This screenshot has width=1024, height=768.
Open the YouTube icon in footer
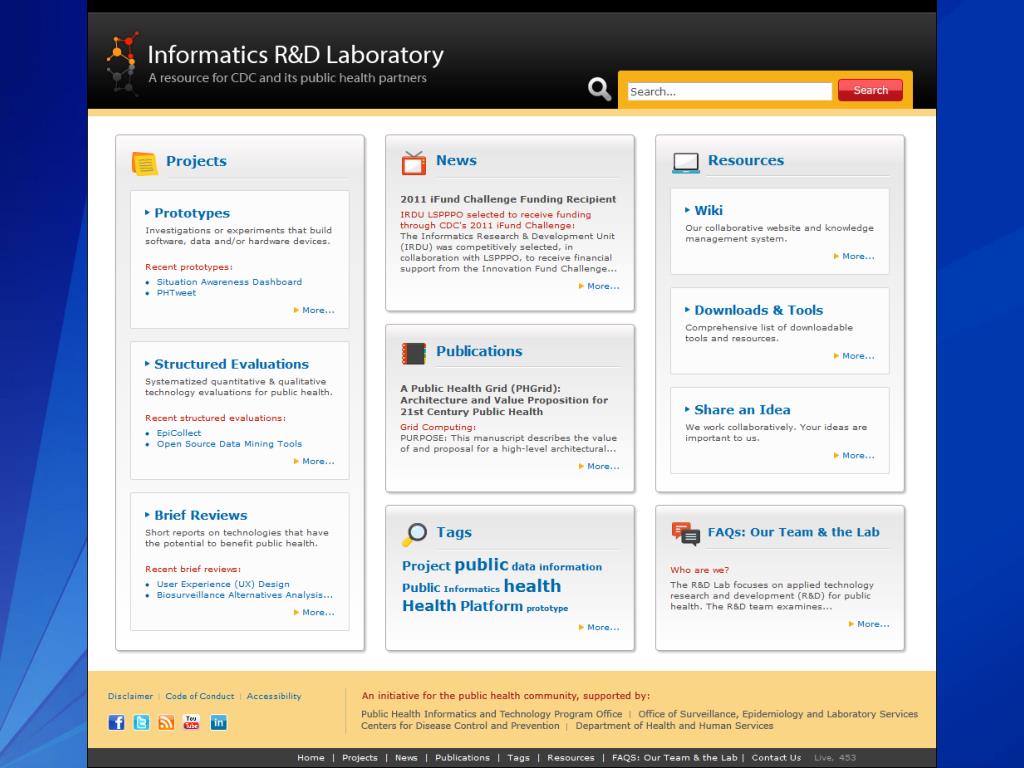[x=191, y=722]
